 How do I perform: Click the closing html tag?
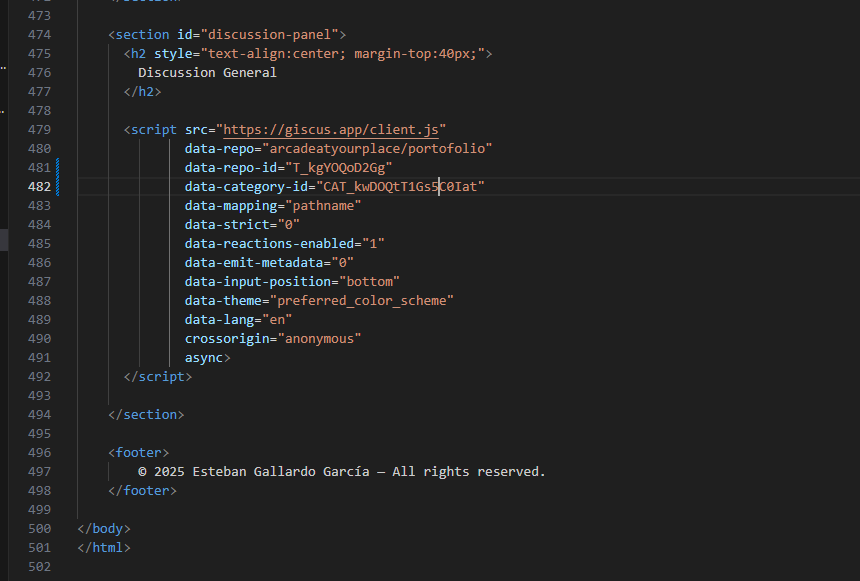point(103,547)
